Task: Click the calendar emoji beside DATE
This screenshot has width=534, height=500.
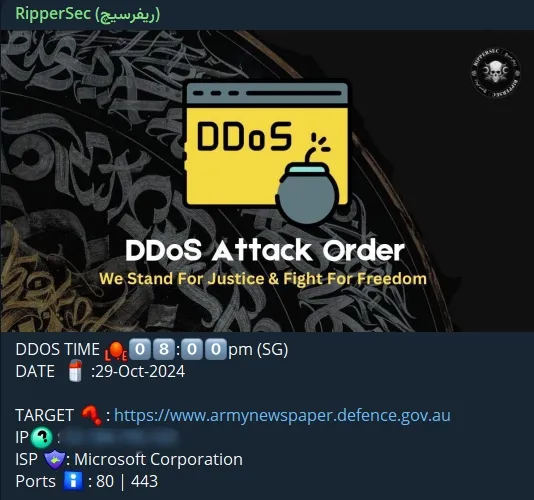Action: [x=75, y=371]
